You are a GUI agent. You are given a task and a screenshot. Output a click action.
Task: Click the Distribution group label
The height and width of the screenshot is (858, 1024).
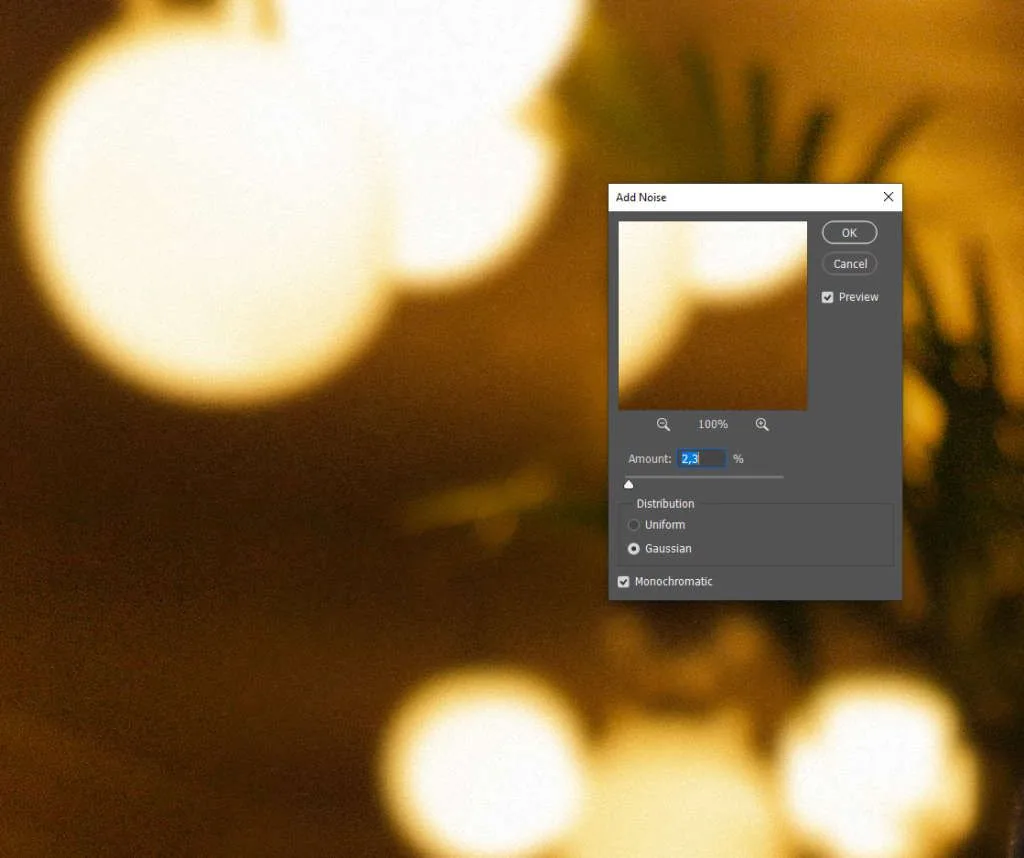click(665, 504)
